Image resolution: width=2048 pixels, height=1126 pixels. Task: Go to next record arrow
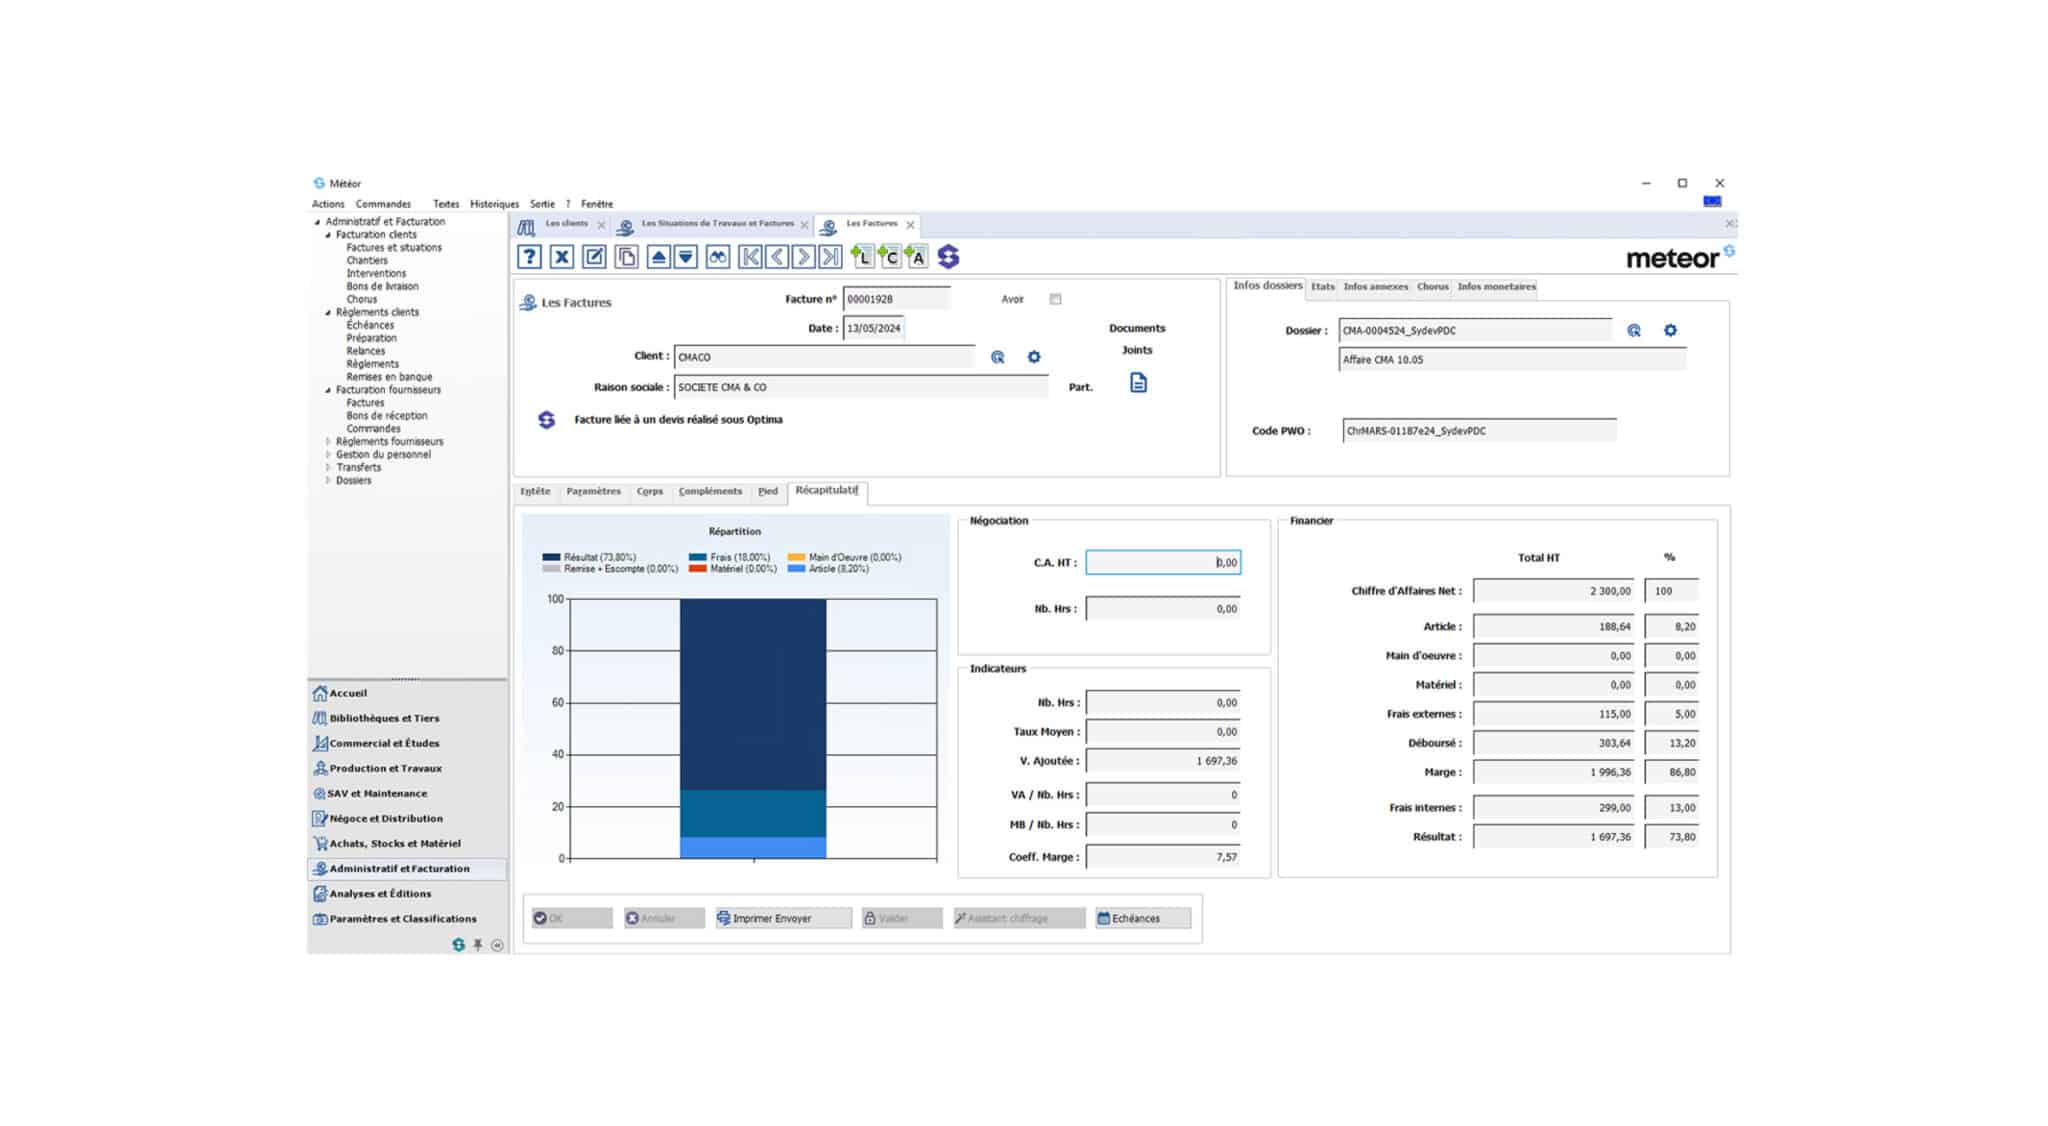(803, 257)
